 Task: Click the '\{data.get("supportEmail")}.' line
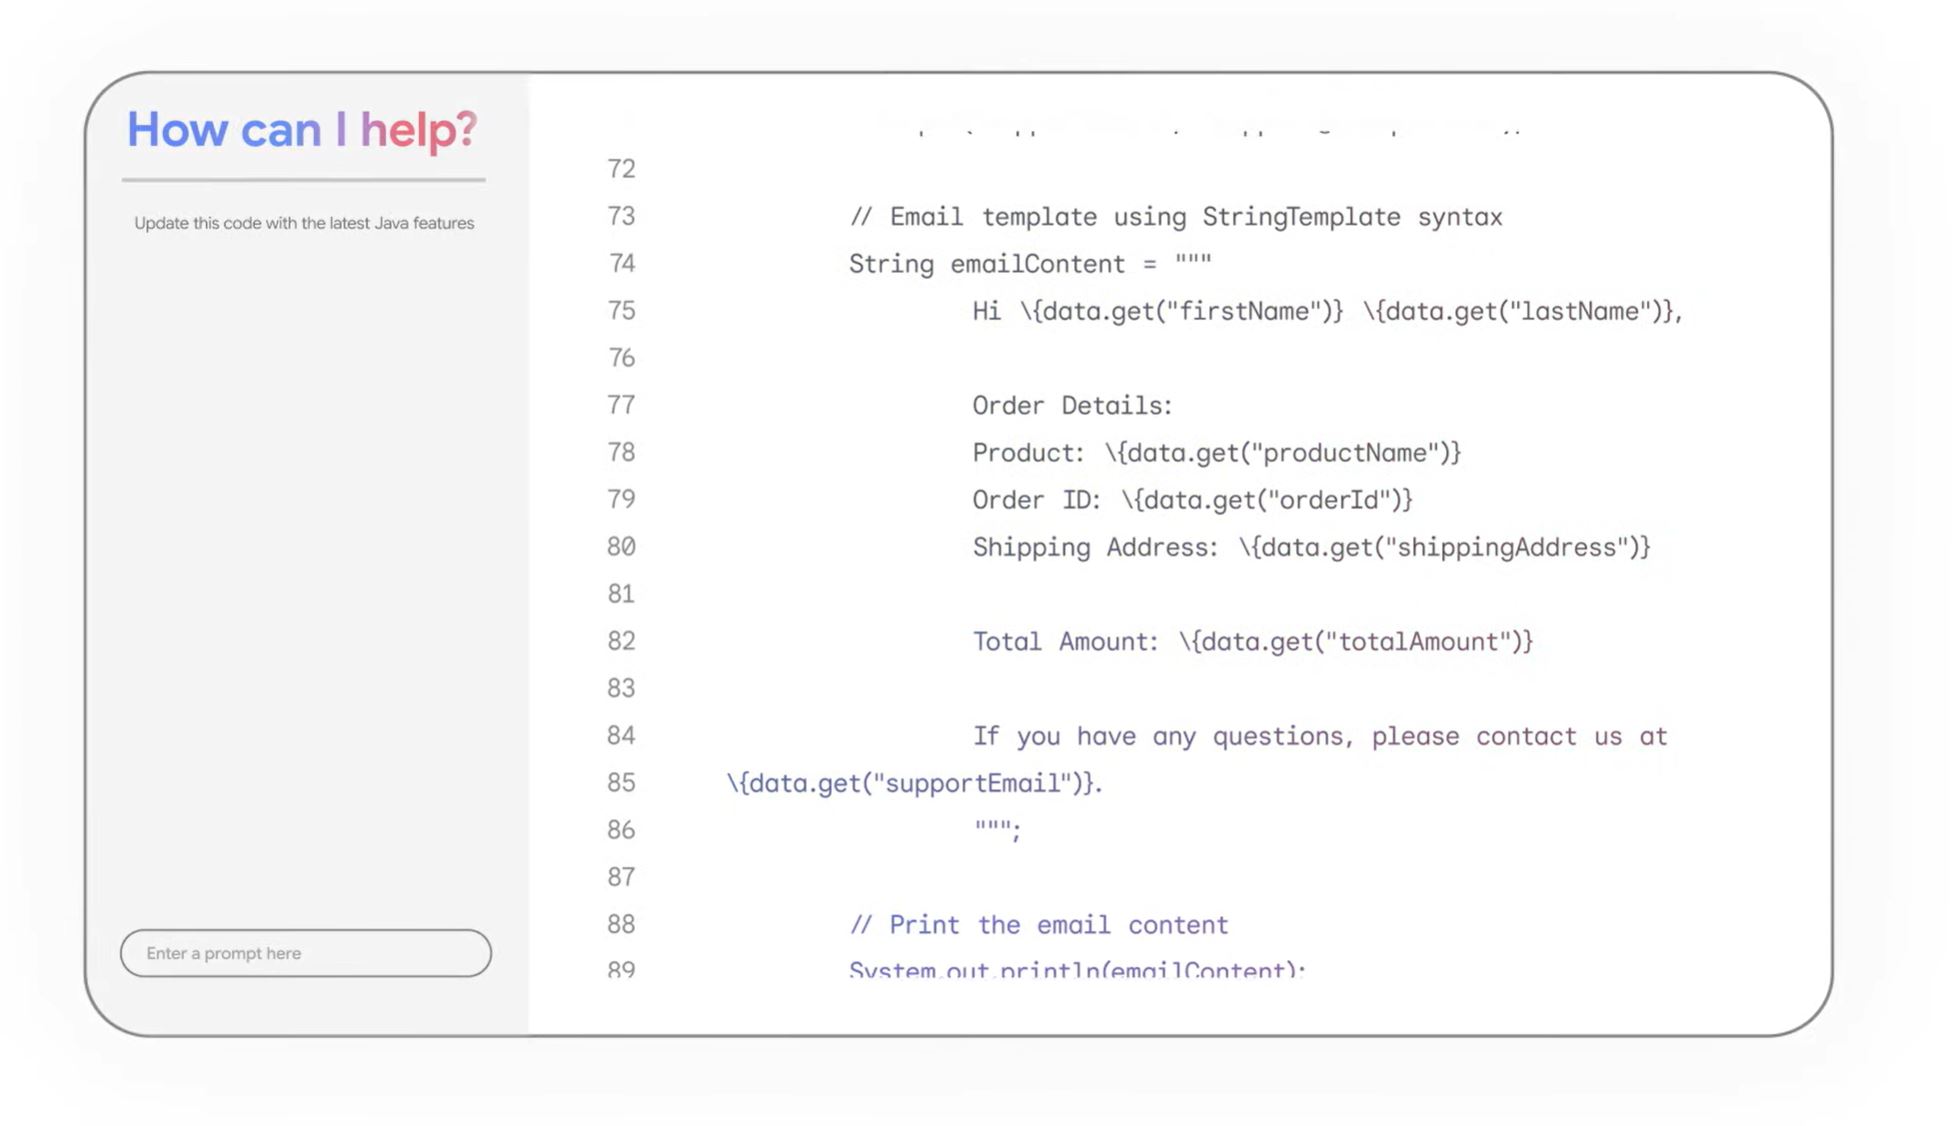click(914, 783)
